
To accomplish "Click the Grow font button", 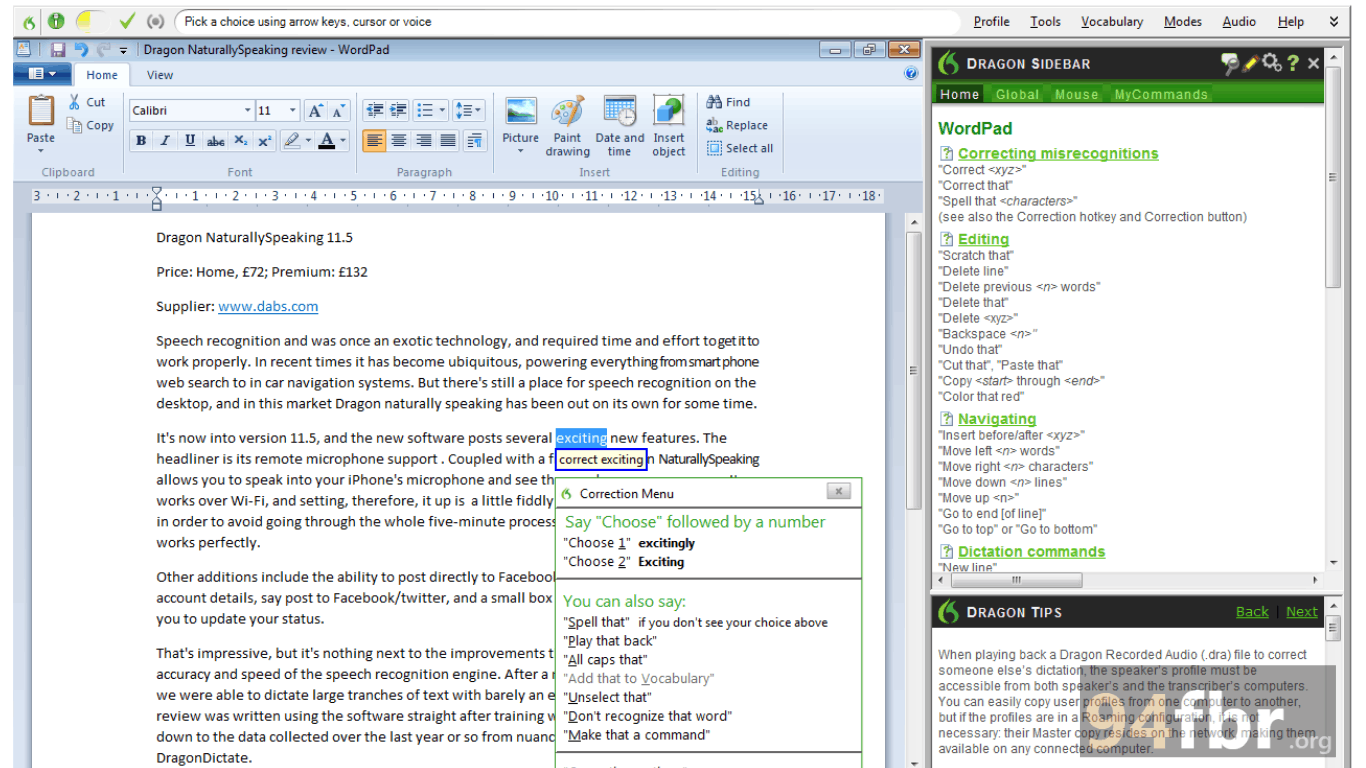I will pyautogui.click(x=315, y=111).
